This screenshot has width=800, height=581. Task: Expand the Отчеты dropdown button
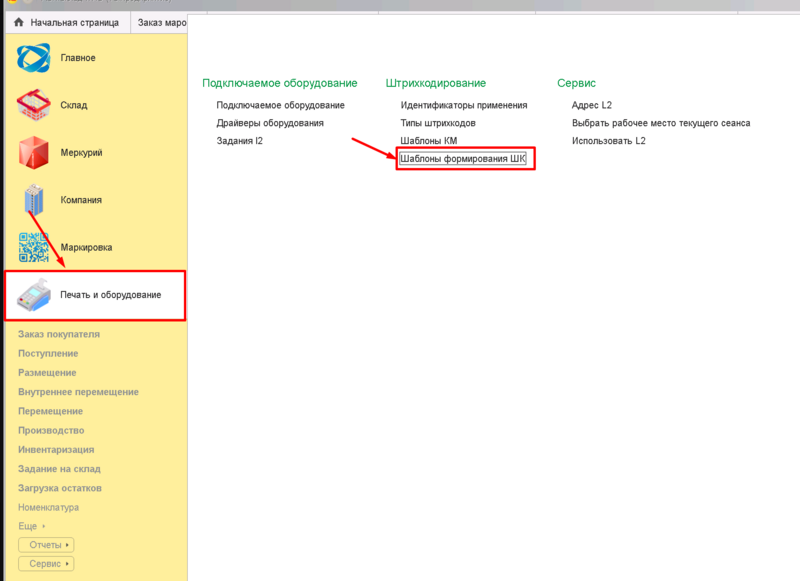coord(46,545)
